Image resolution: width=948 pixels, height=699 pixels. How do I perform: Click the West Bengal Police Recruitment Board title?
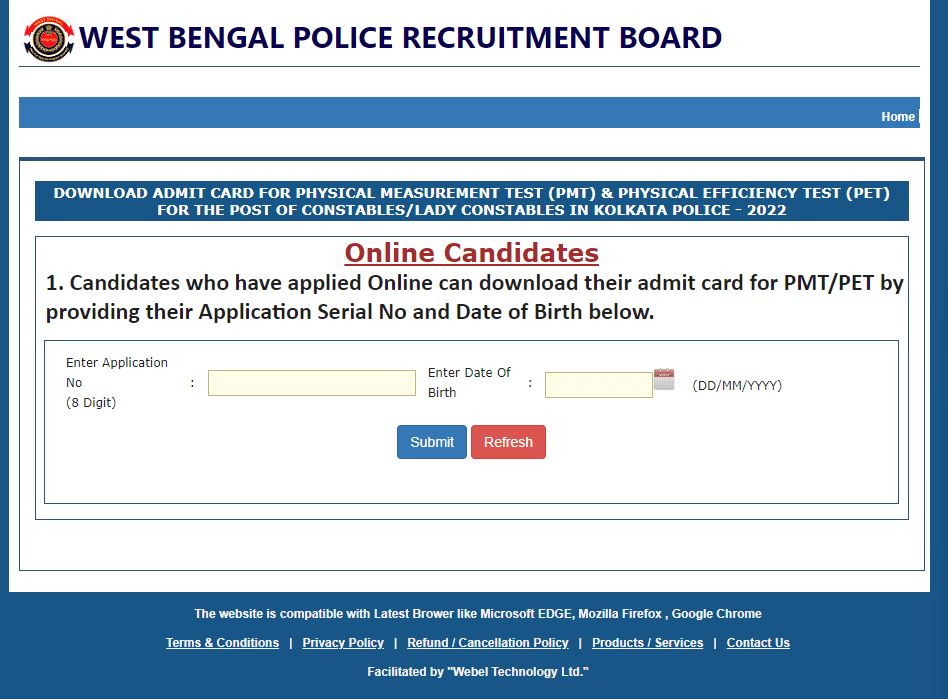click(x=400, y=38)
